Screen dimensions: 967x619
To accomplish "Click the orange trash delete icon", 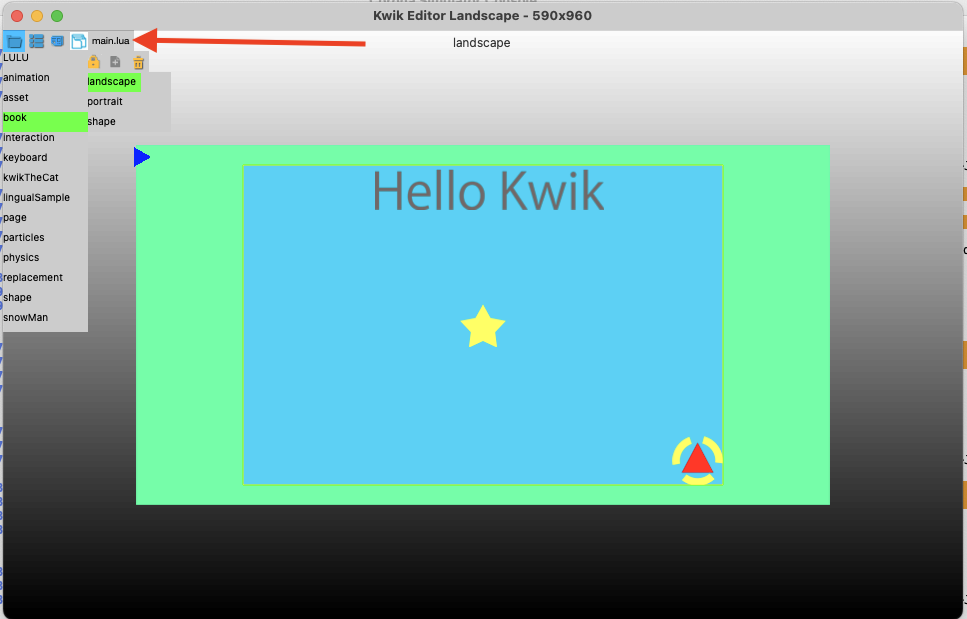I will (x=138, y=62).
